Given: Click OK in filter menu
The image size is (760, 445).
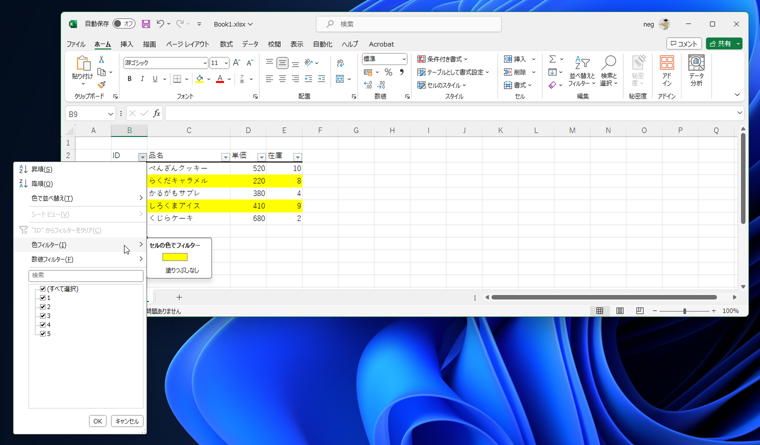Looking at the screenshot, I should (97, 421).
